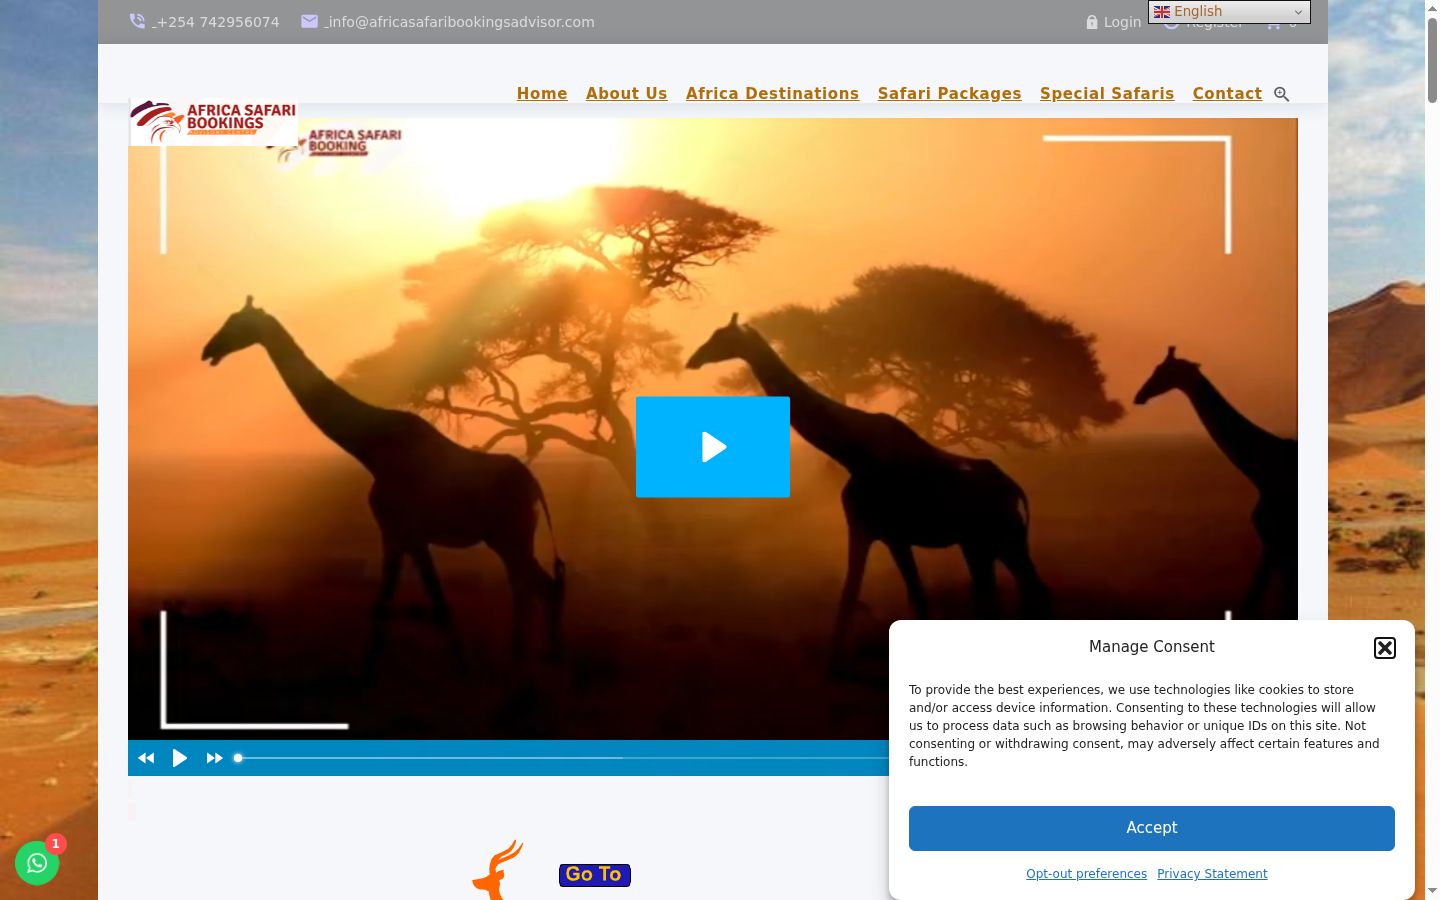Open the search magnifier in navigation
This screenshot has width=1440, height=900.
coord(1281,94)
